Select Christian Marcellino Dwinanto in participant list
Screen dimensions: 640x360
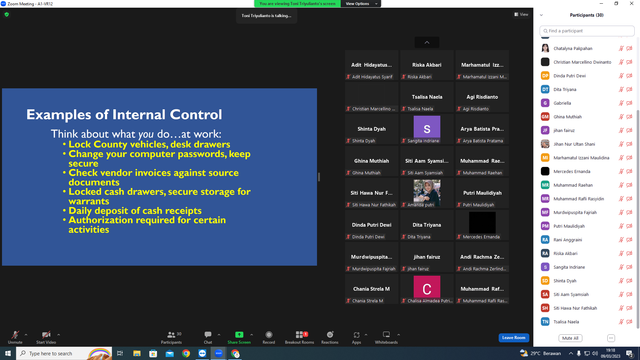pos(587,62)
